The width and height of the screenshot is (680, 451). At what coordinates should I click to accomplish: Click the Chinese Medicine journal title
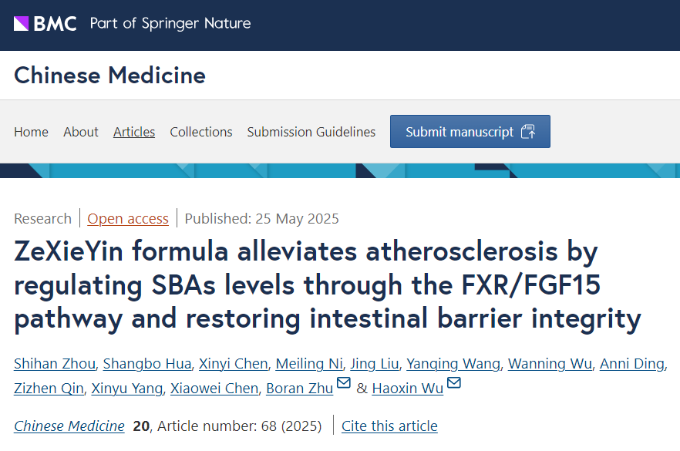[x=110, y=75]
